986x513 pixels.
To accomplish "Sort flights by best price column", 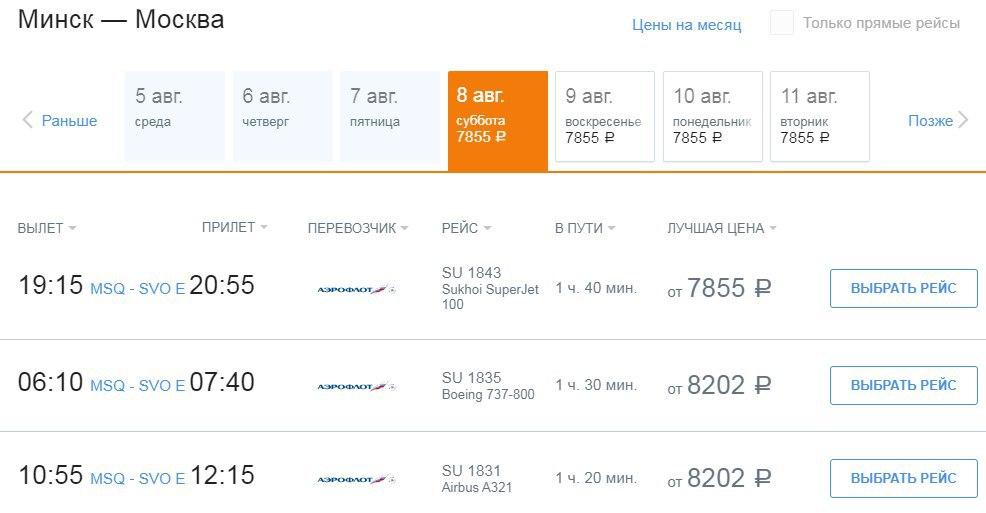I will point(721,228).
